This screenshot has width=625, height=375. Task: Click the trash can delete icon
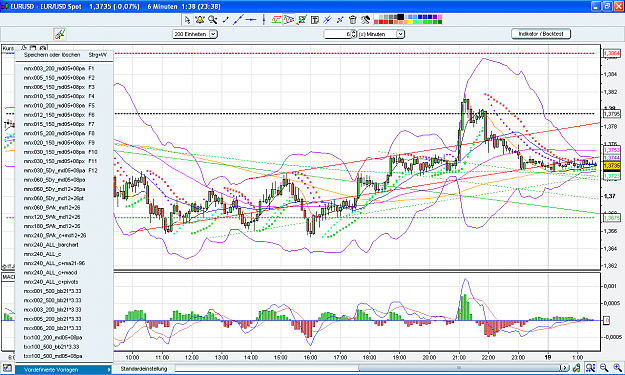pos(352,20)
